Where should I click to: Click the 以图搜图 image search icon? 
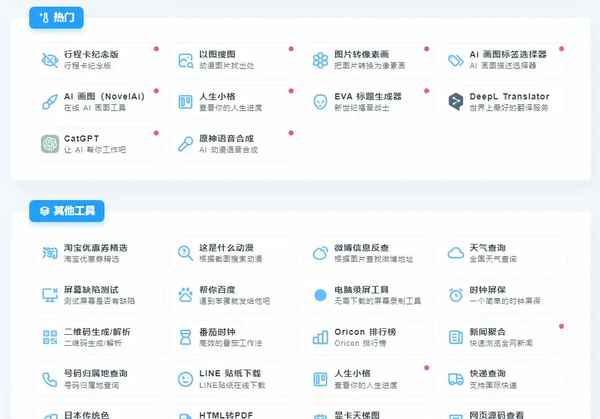(186, 60)
